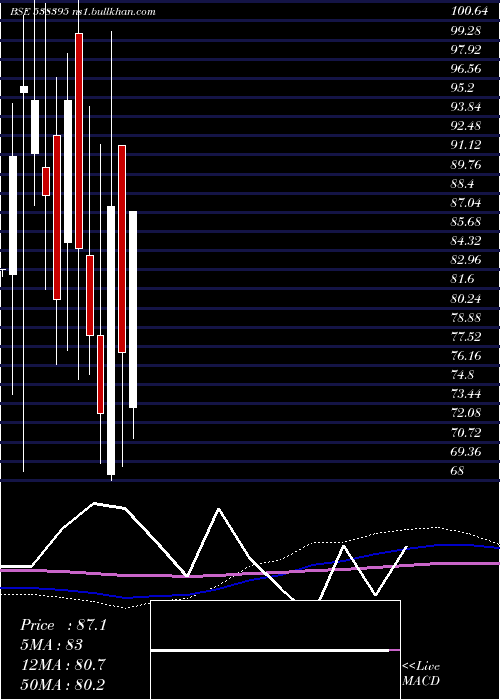The width and height of the screenshot is (500, 700).
Task: Select the 12MA : 80.7 legend entry
Action: (x=62, y=665)
